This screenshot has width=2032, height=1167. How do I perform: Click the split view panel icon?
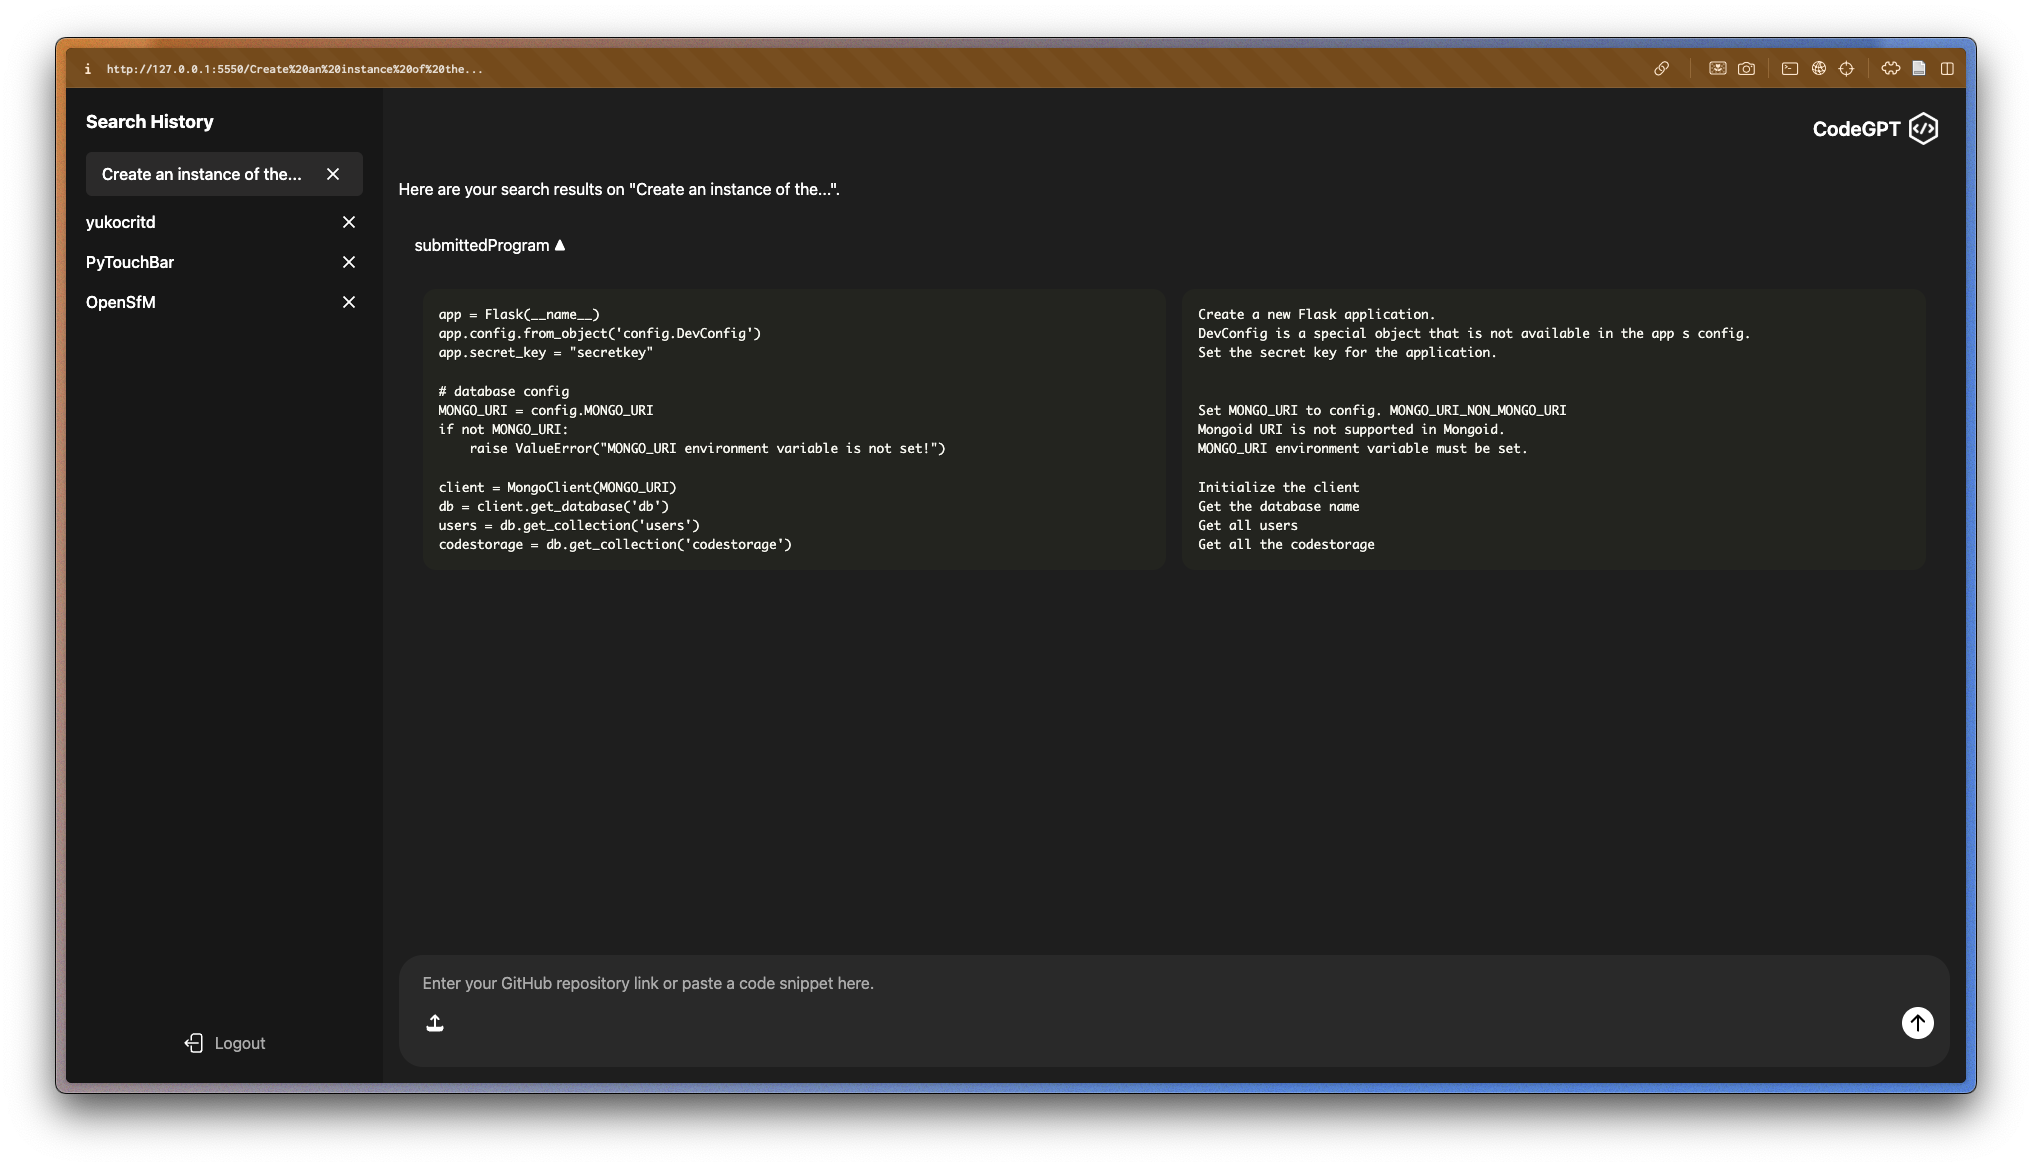click(x=1947, y=69)
